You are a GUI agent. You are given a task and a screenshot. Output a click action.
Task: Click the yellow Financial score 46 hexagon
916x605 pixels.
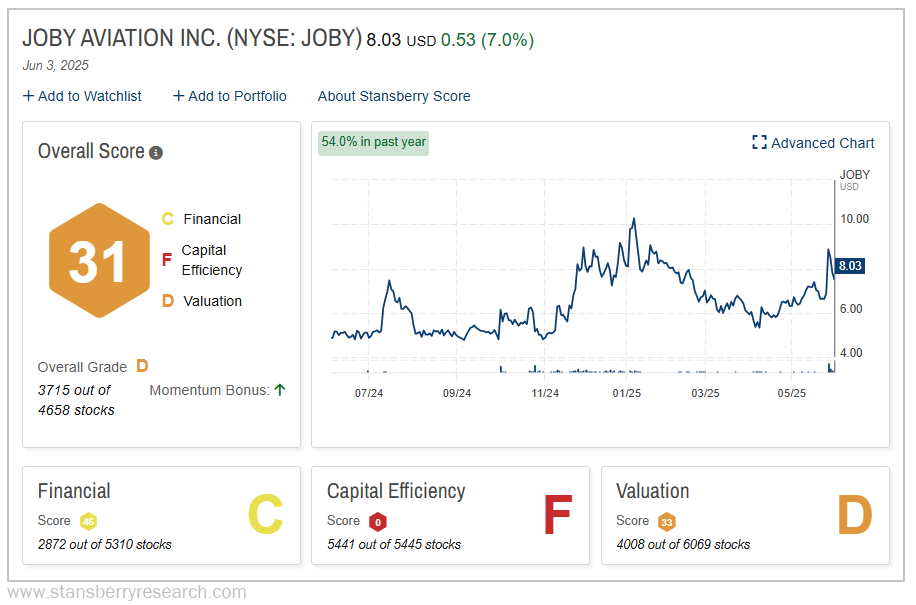(88, 521)
